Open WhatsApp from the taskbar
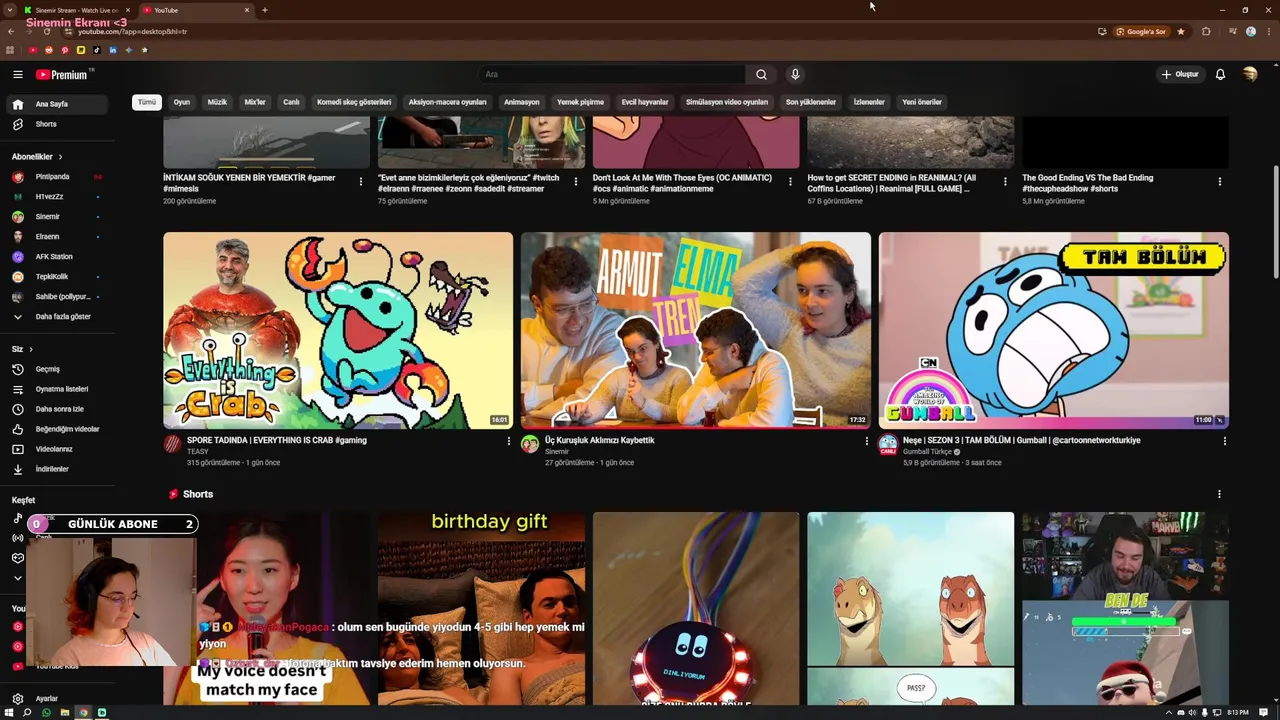Screen dimensions: 1280x720 click(x=46, y=712)
